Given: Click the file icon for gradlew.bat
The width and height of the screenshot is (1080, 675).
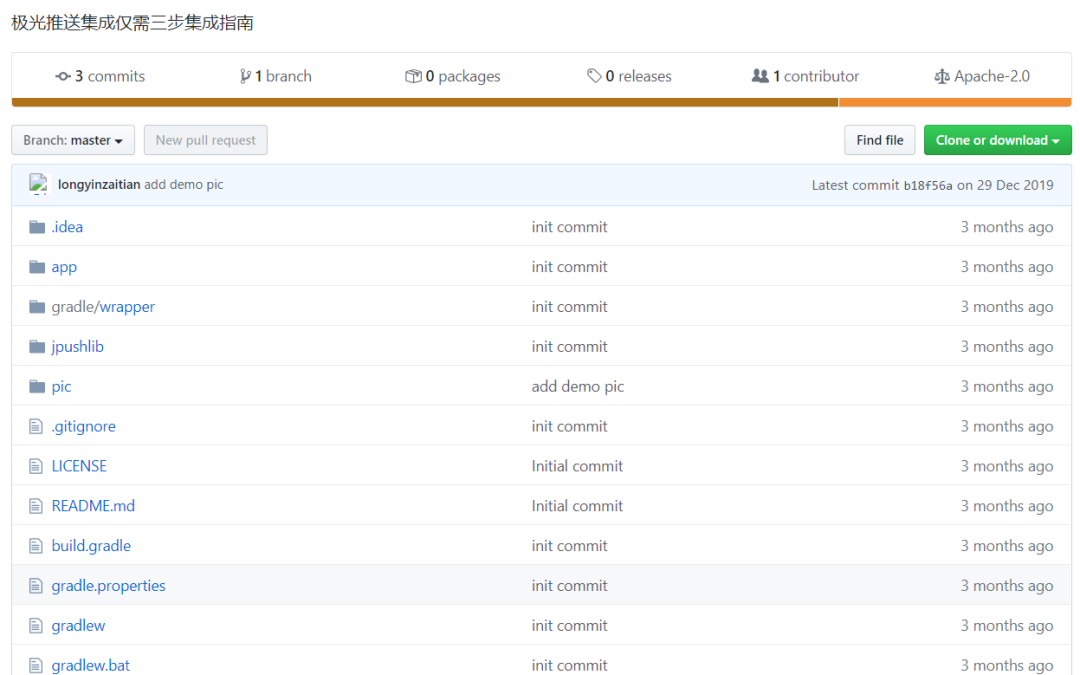Looking at the screenshot, I should (x=36, y=666).
